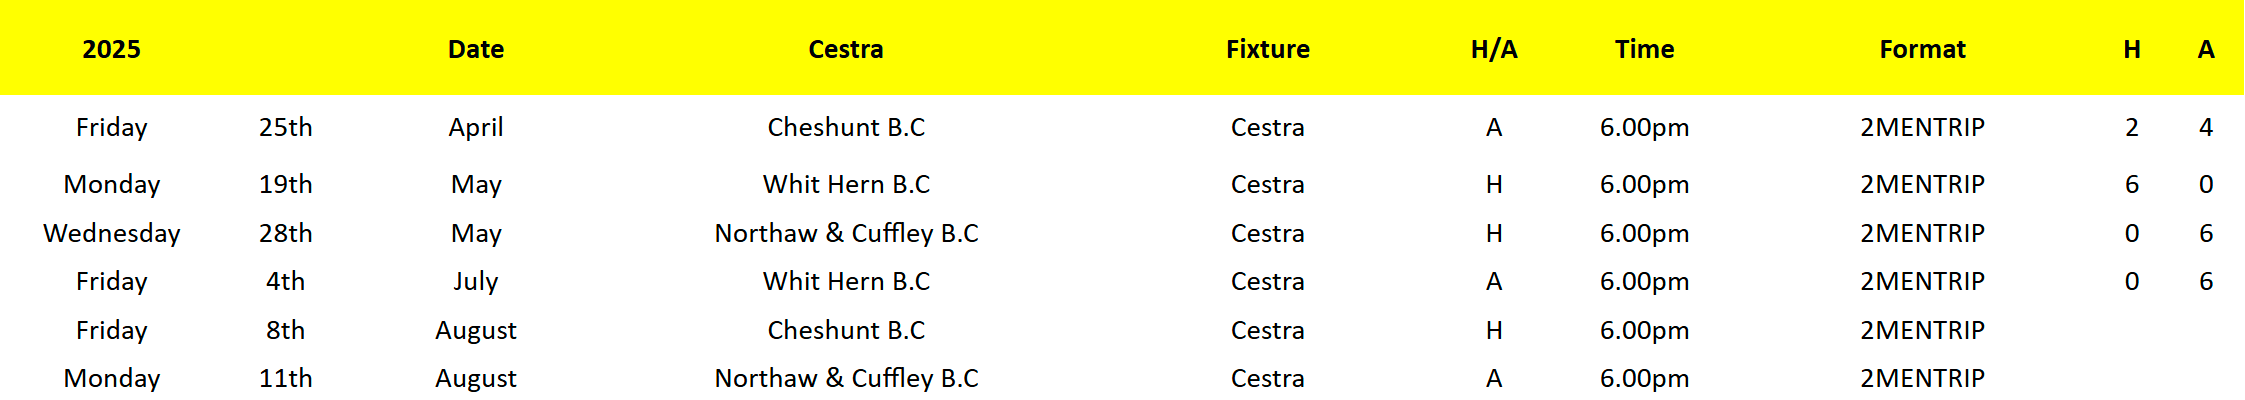Select "Whit Hern B.C" in the July row
The width and height of the screenshot is (2245, 400).
[846, 281]
